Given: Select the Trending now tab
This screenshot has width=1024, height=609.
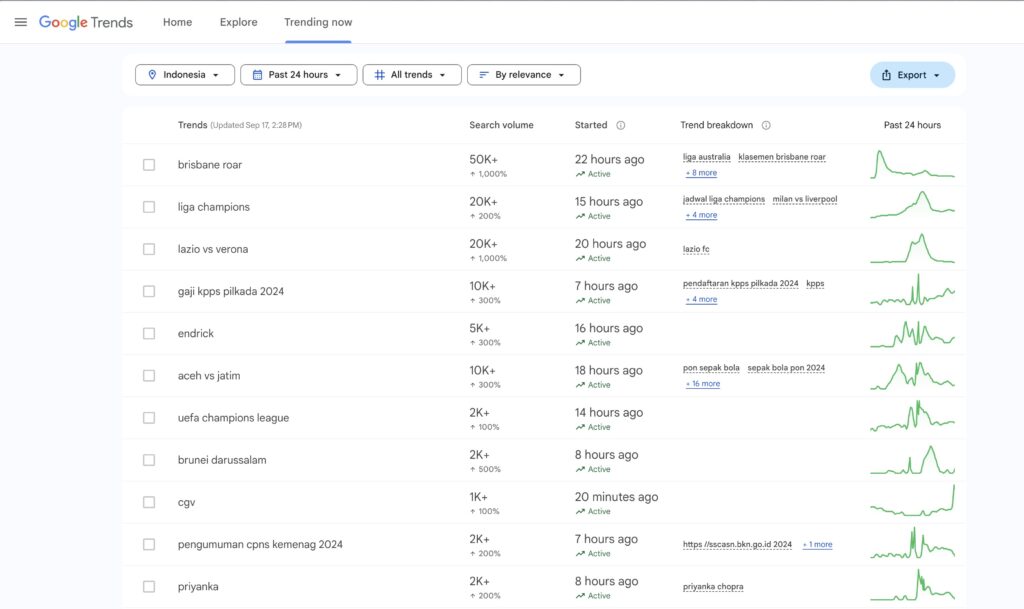Looking at the screenshot, I should tap(318, 22).
